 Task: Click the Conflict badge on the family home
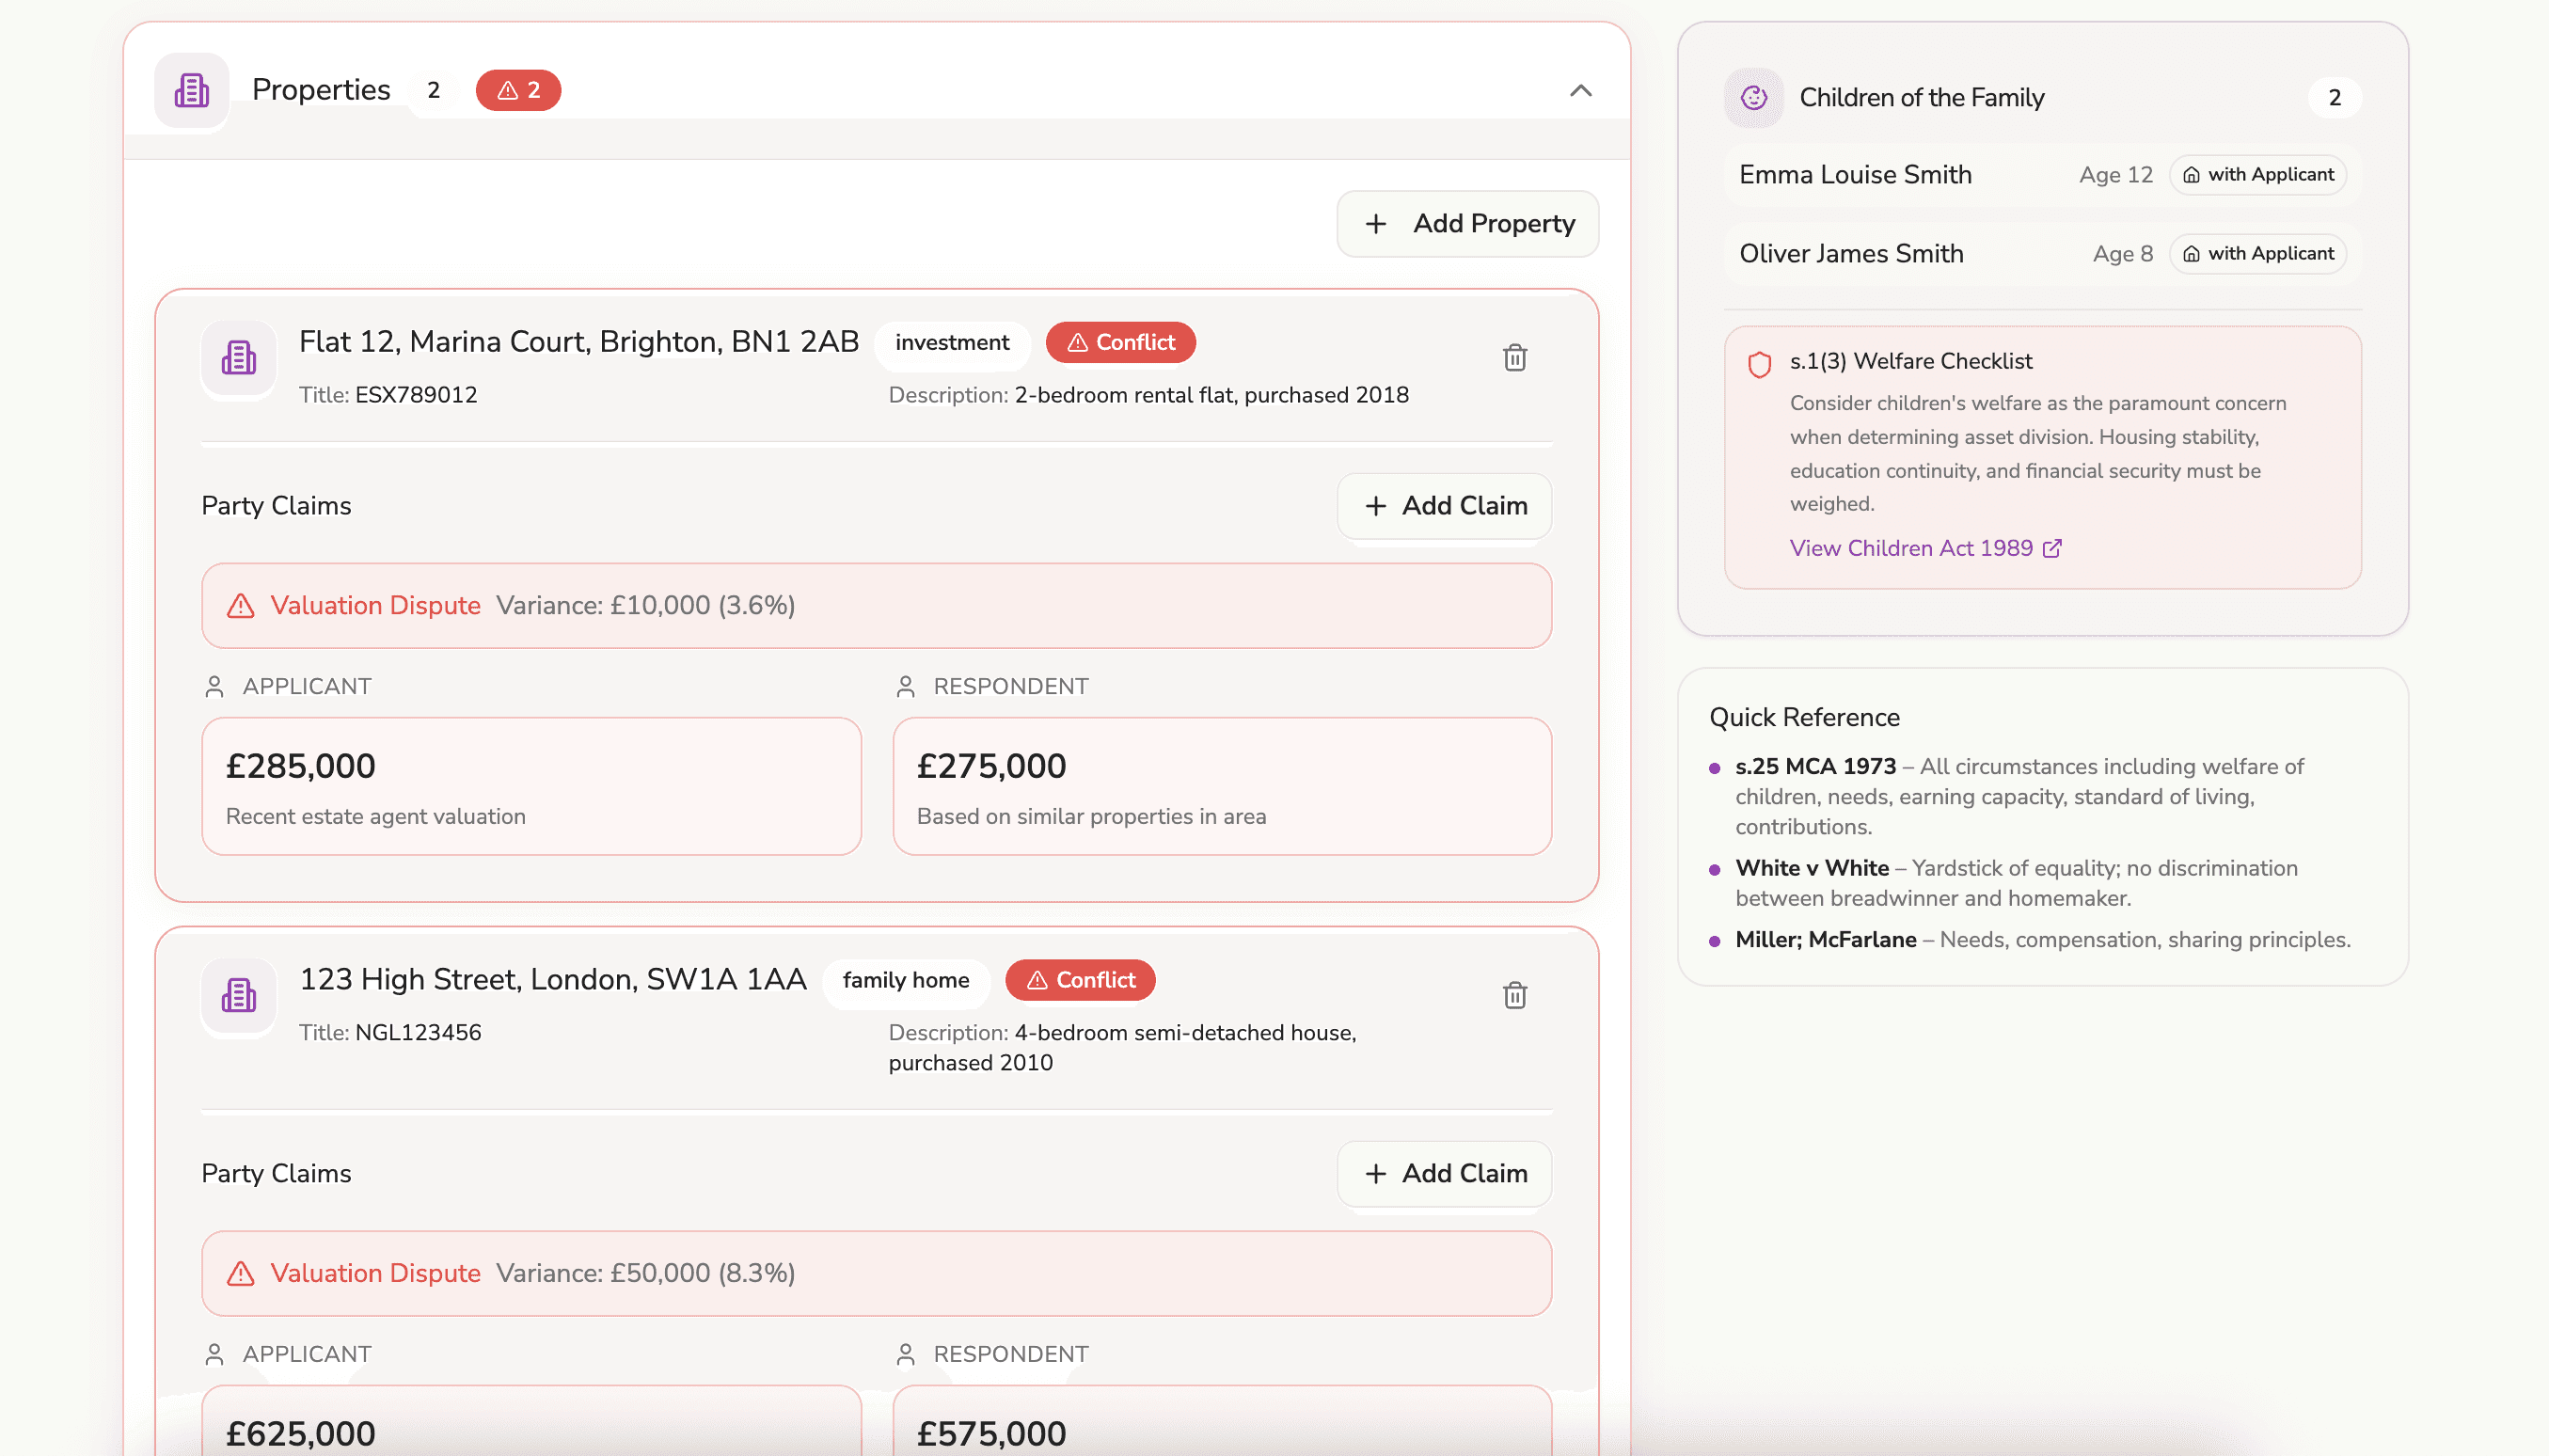(1080, 980)
